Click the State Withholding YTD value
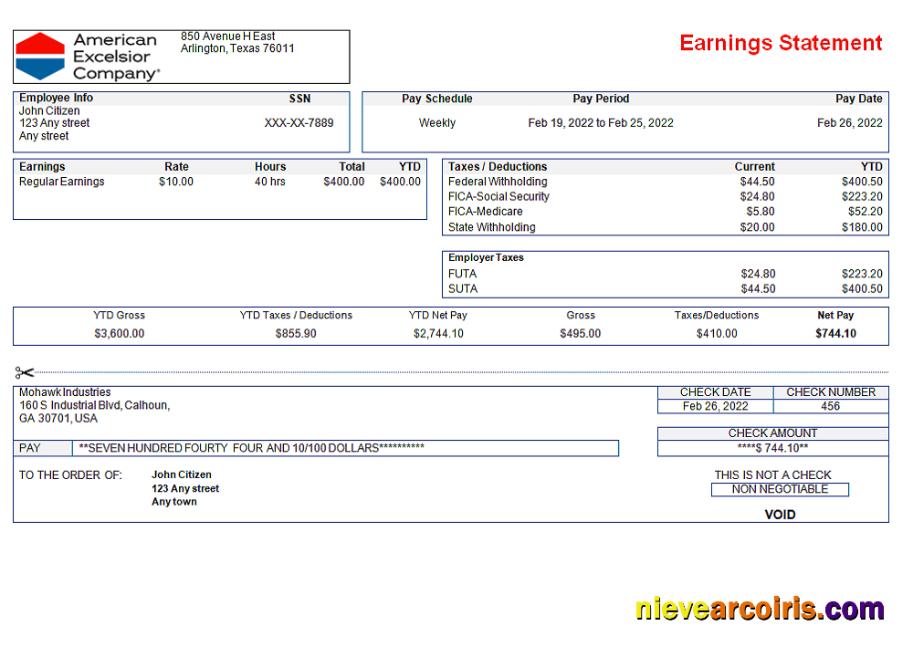The image size is (913, 657). 862,227
